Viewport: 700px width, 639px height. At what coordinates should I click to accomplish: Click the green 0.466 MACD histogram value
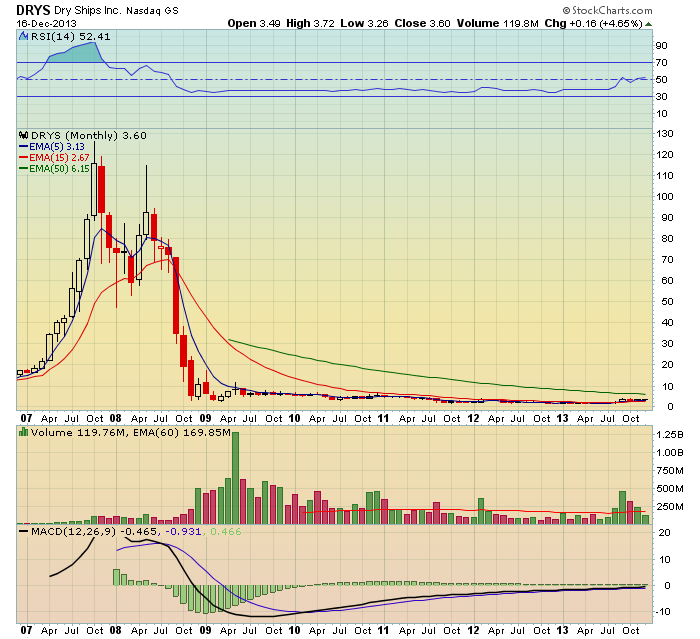tap(225, 531)
